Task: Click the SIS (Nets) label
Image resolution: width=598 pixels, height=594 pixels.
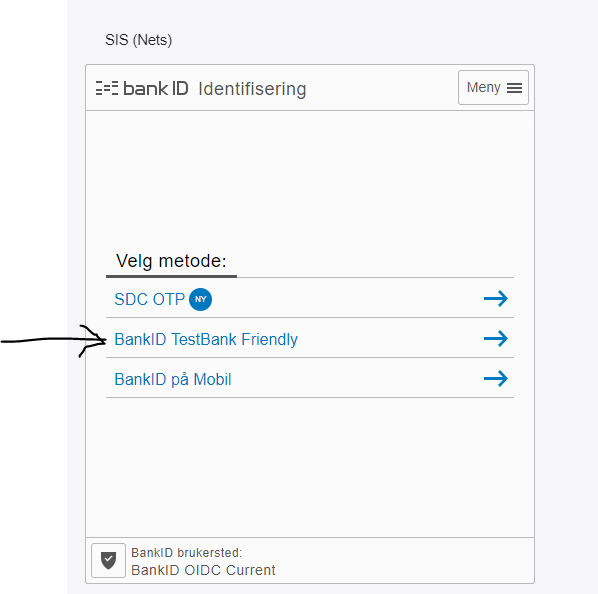Action: tap(138, 40)
